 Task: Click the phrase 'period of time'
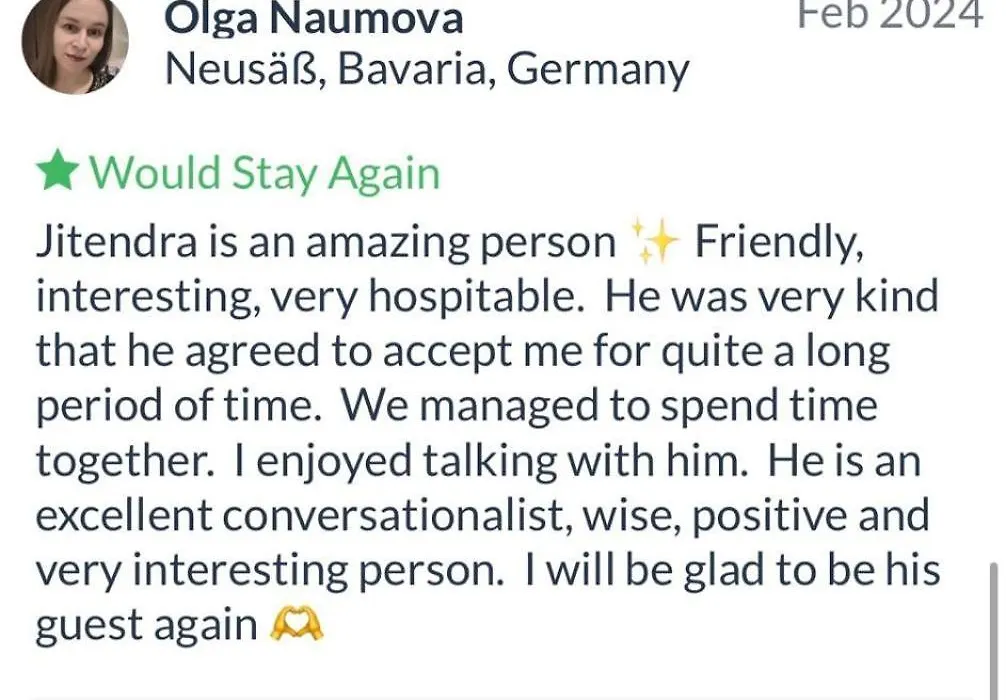click(x=178, y=407)
